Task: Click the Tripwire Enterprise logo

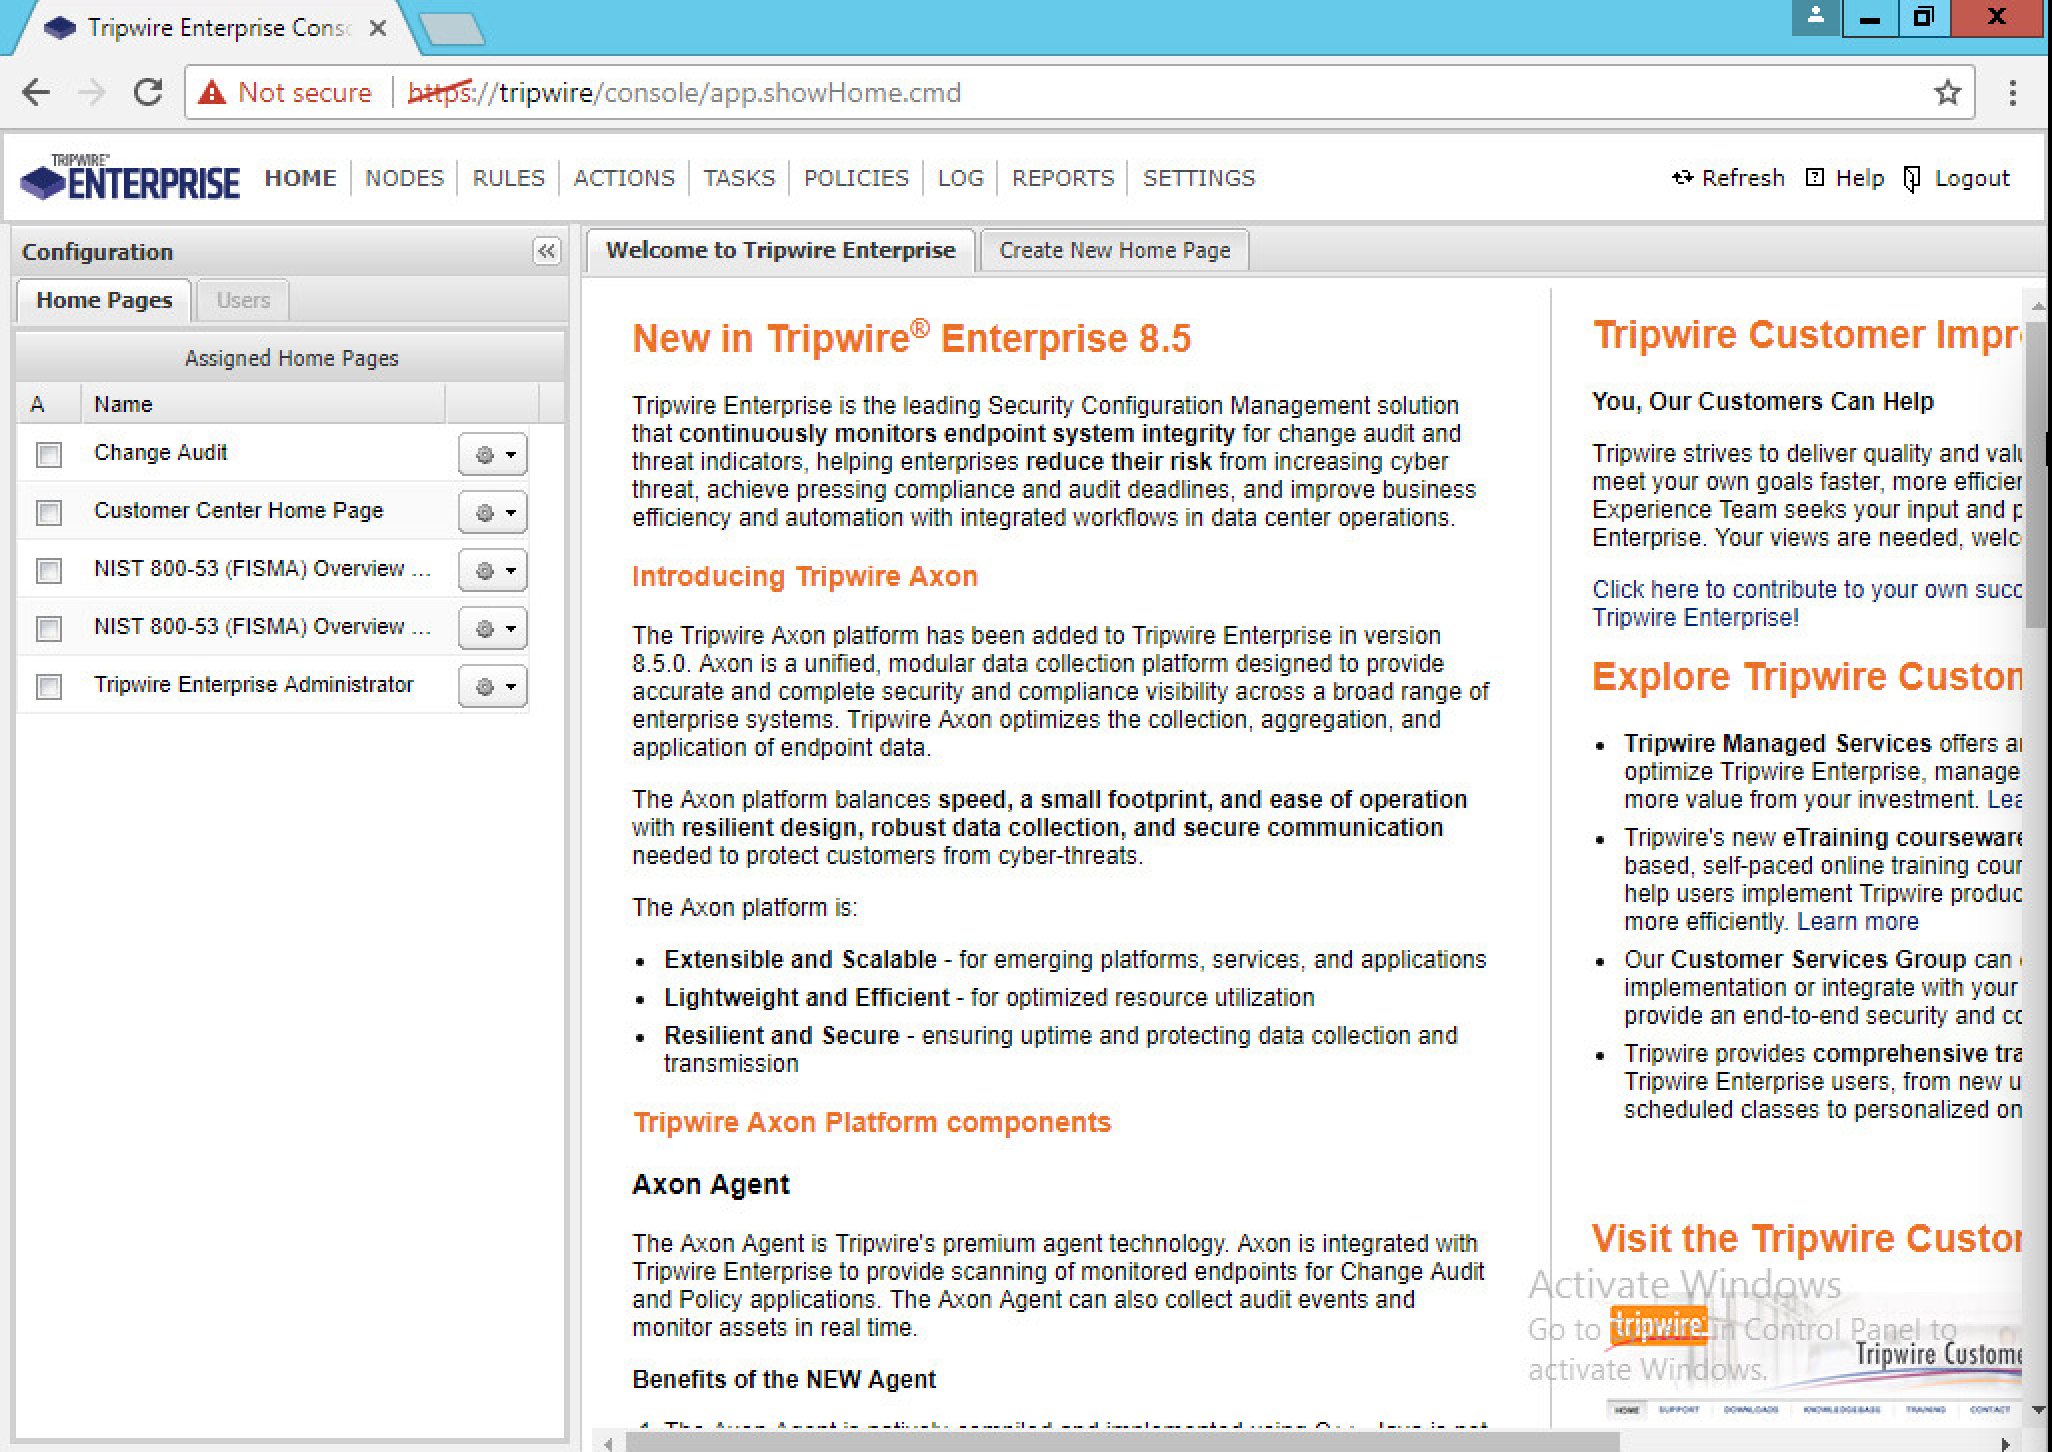Action: coord(130,178)
